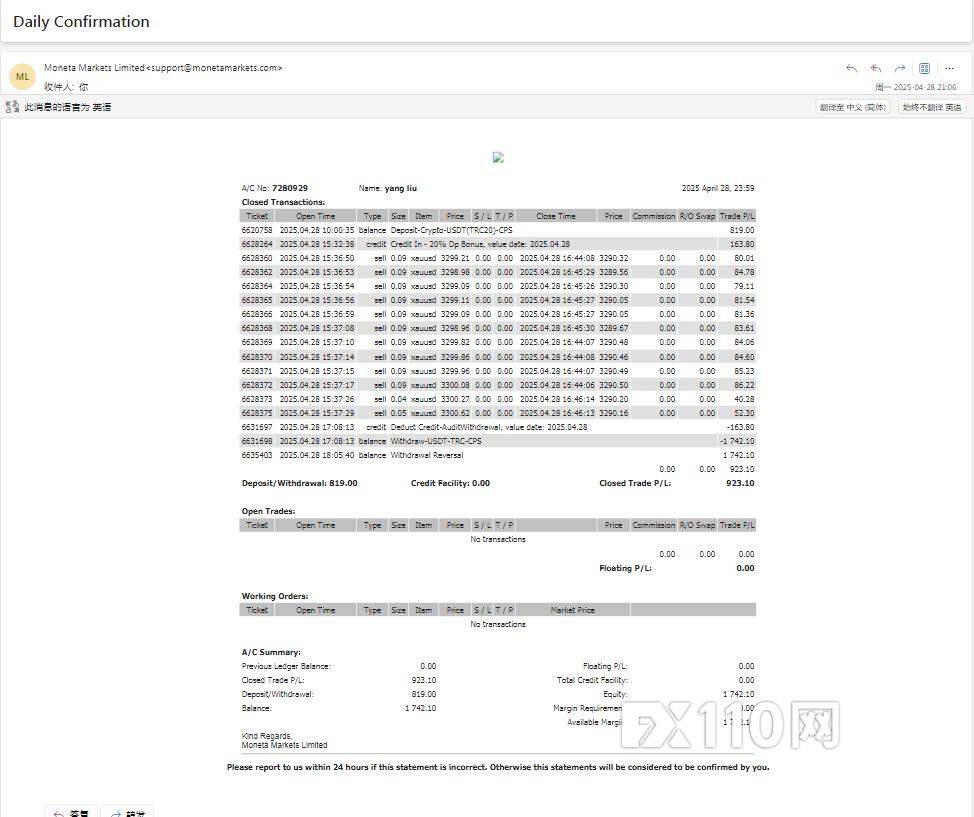Select ticket number 6628370
This screenshot has height=817, width=974.
tap(257, 357)
